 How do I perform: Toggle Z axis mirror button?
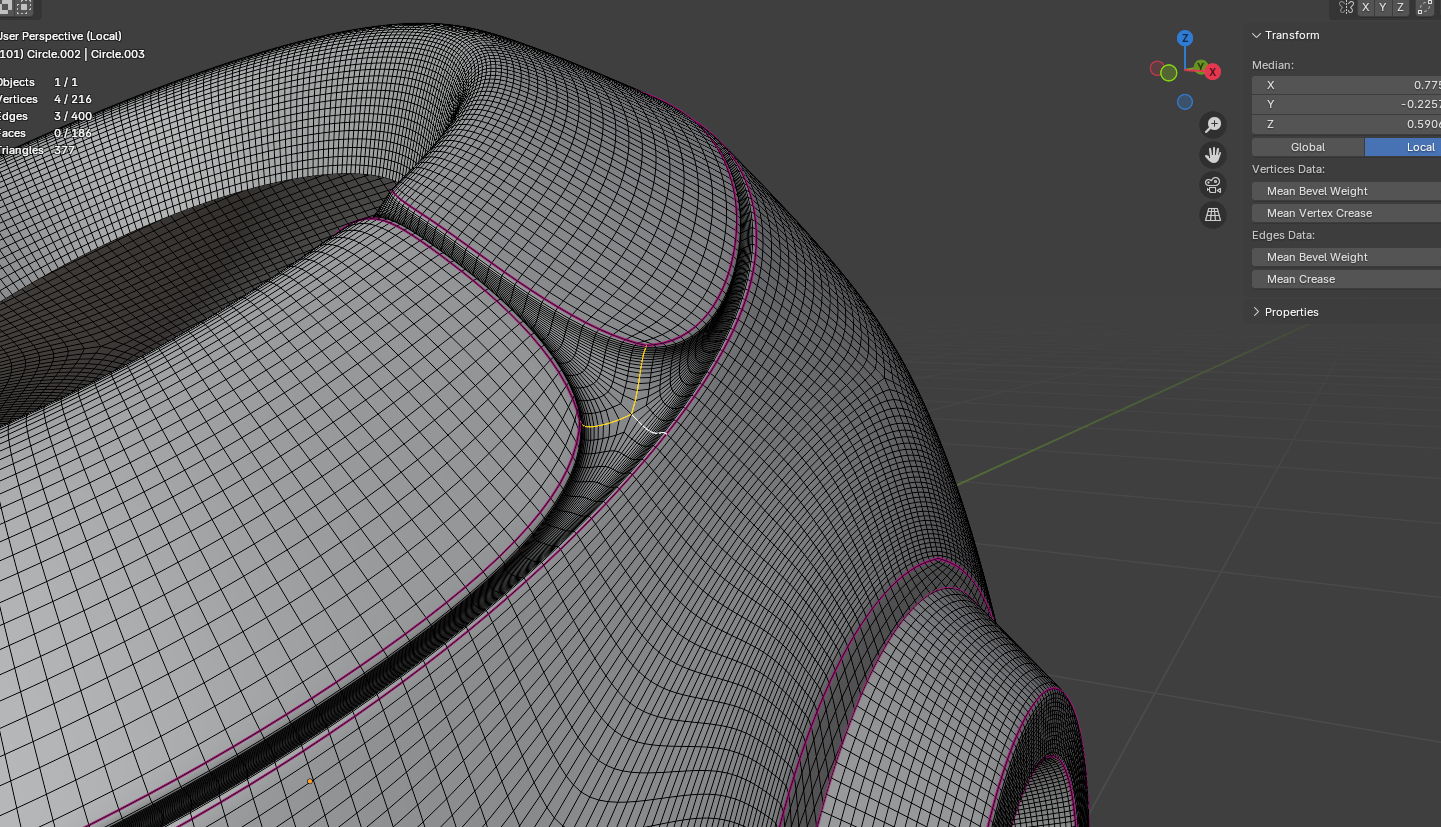[x=1400, y=7]
